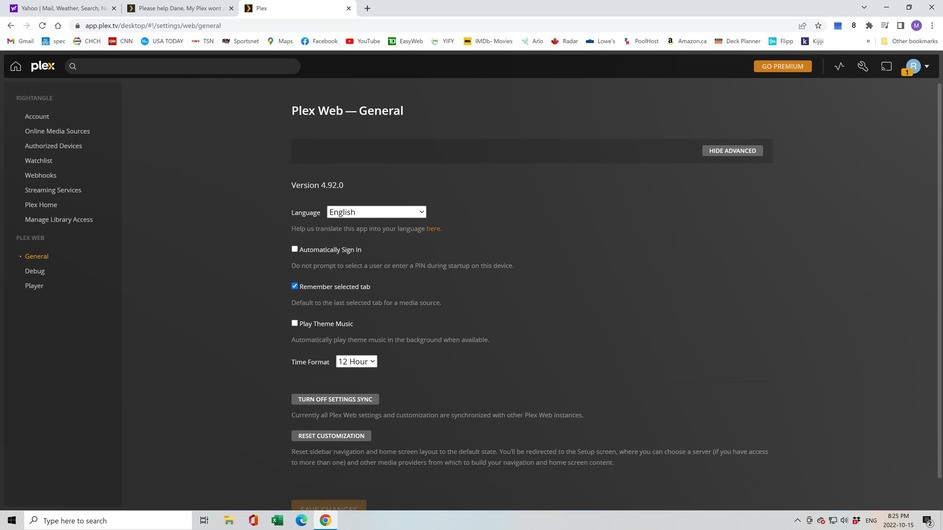Open the Amazon.ca bookmark

coord(686,41)
